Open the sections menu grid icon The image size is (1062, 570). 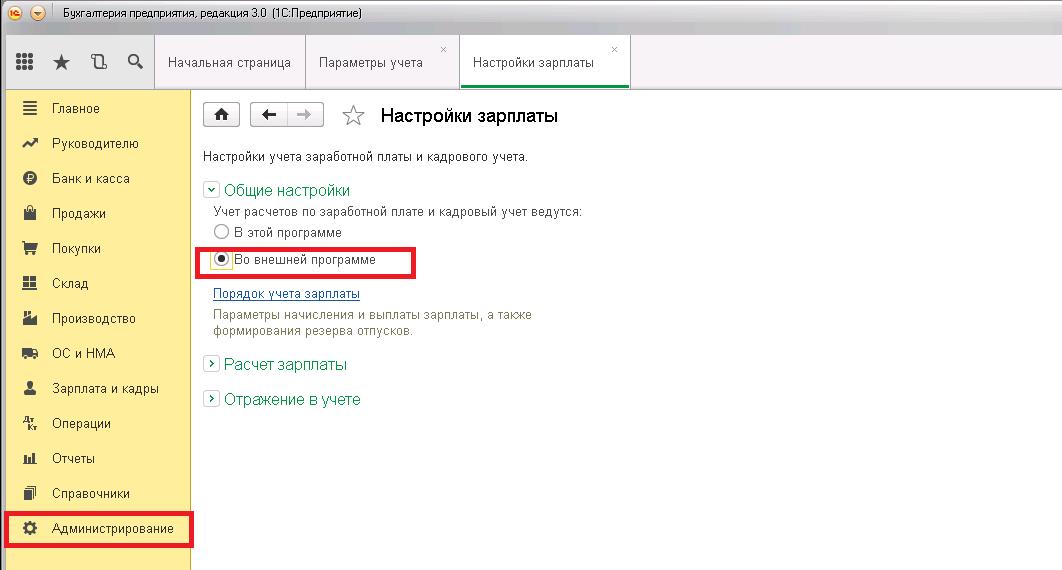coord(24,62)
